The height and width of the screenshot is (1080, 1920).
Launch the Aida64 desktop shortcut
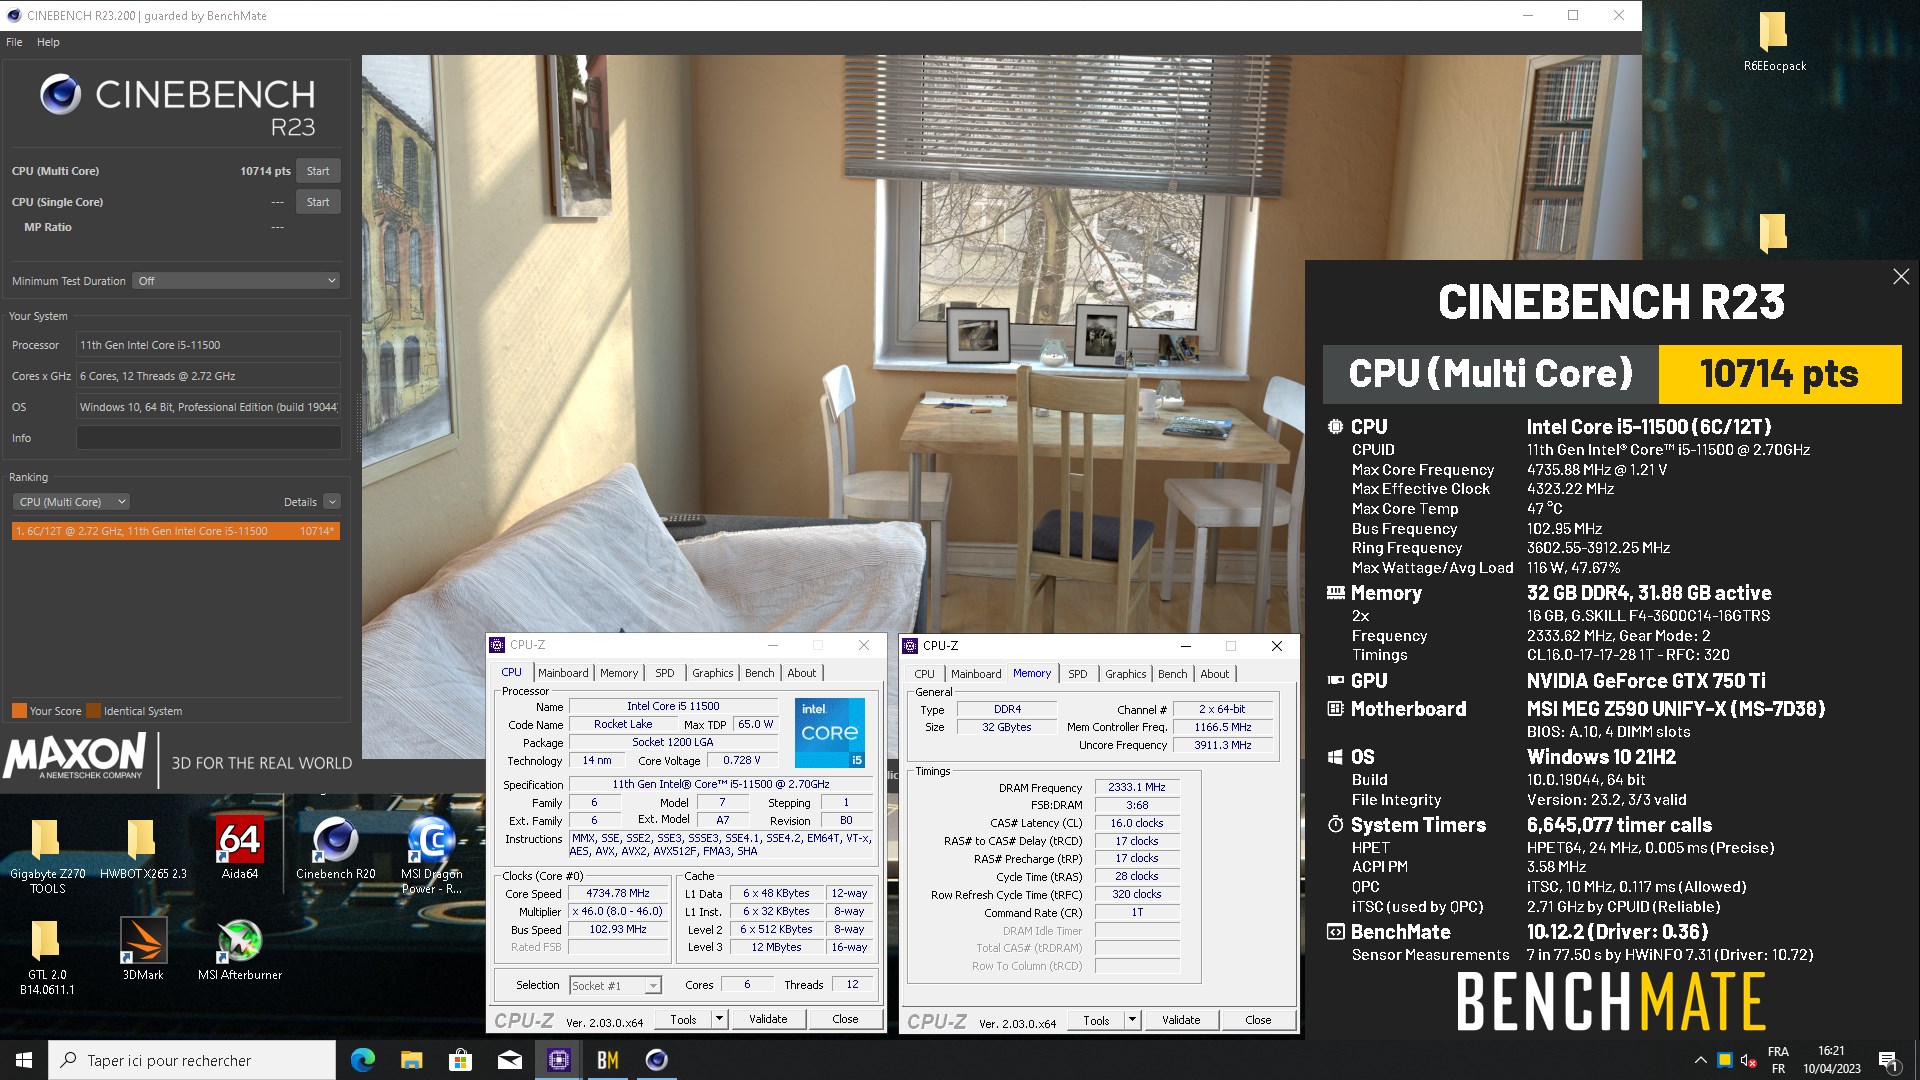pos(239,848)
